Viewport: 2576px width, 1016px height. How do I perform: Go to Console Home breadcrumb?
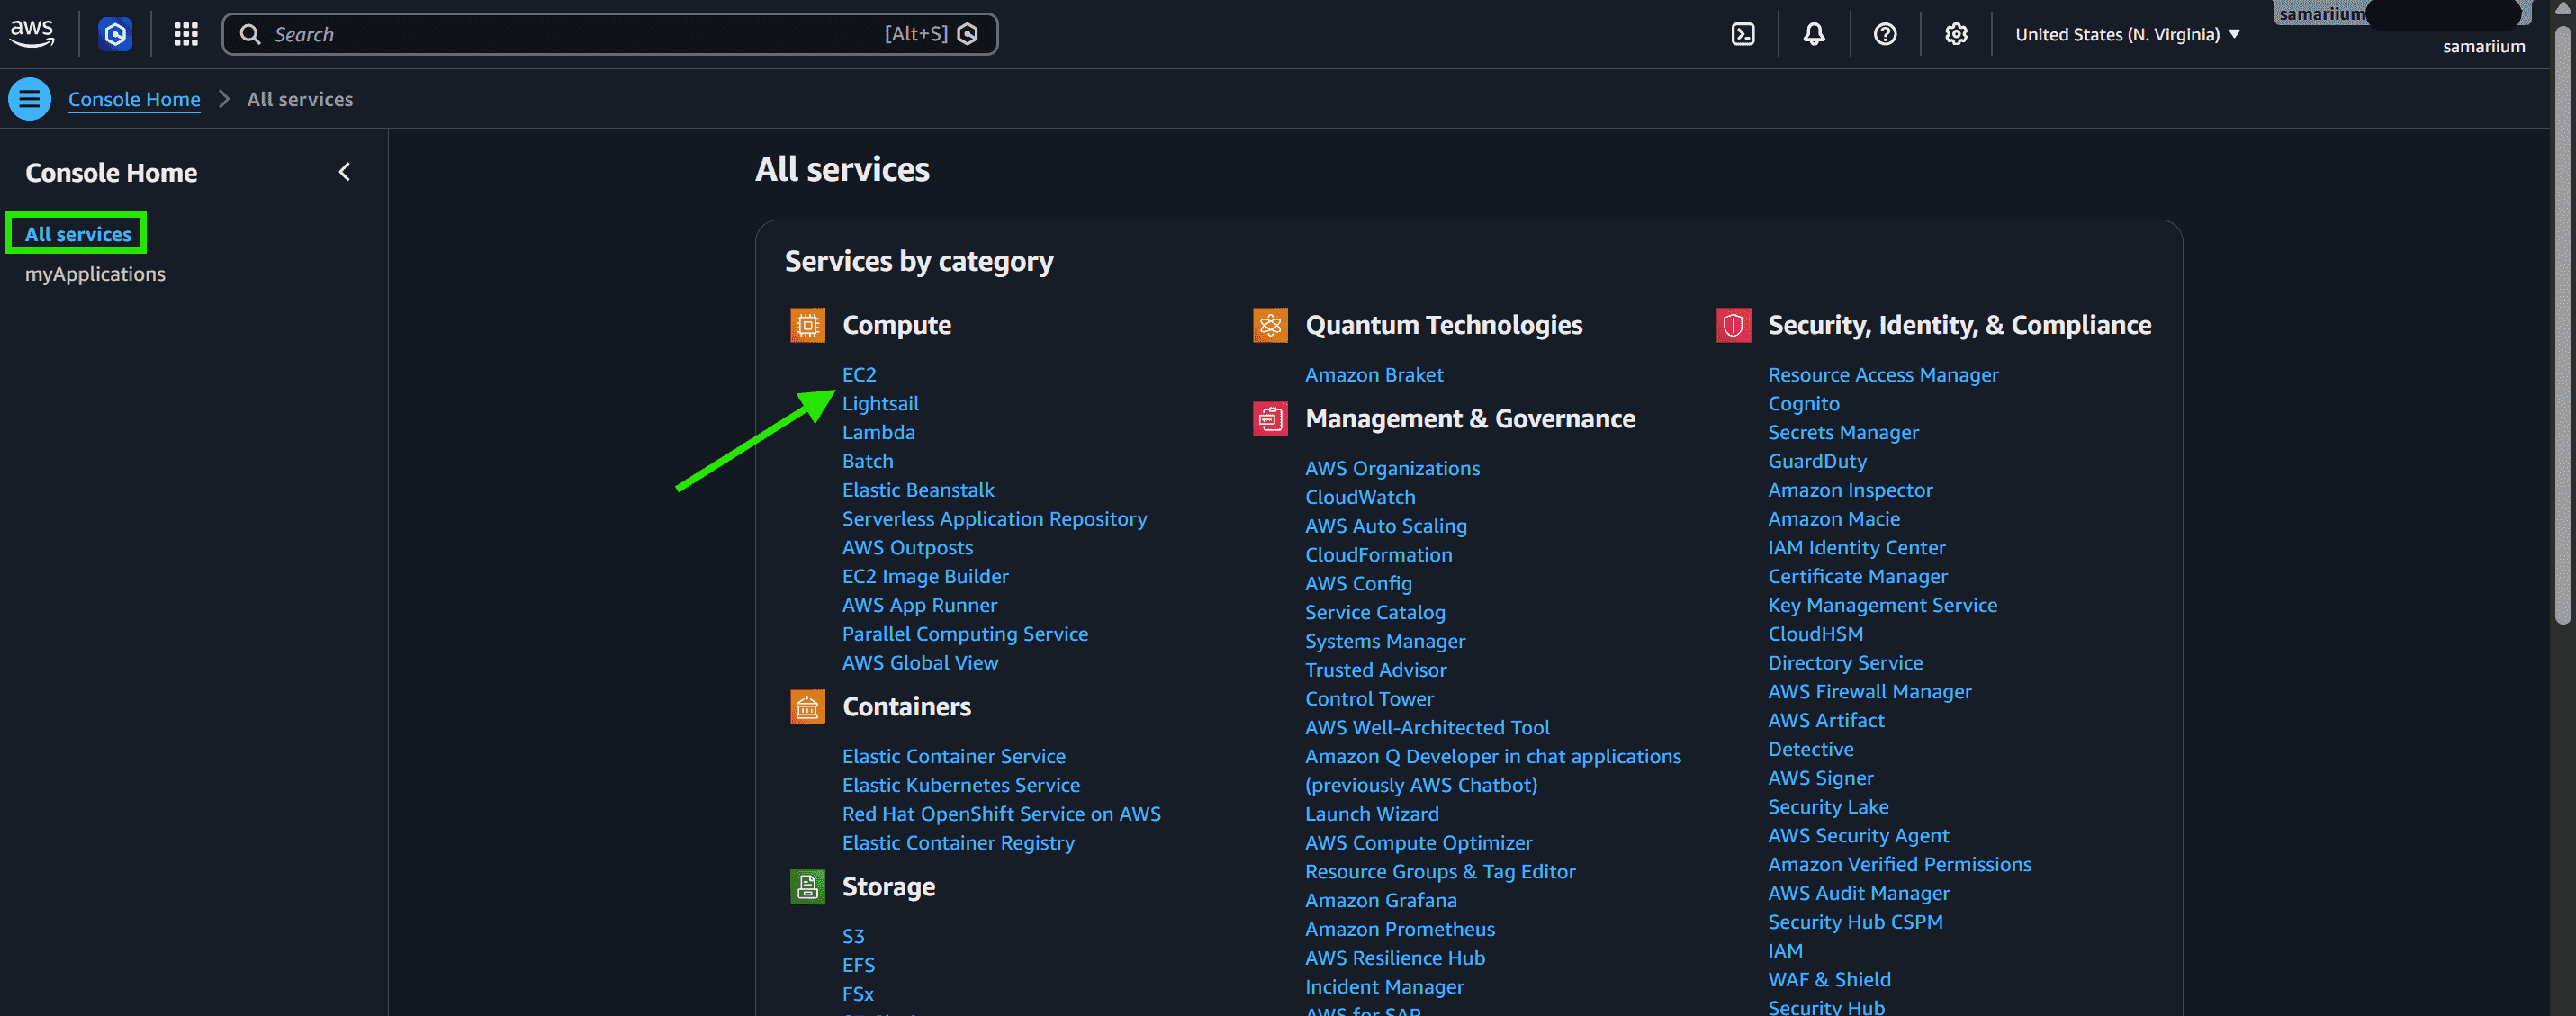134,99
